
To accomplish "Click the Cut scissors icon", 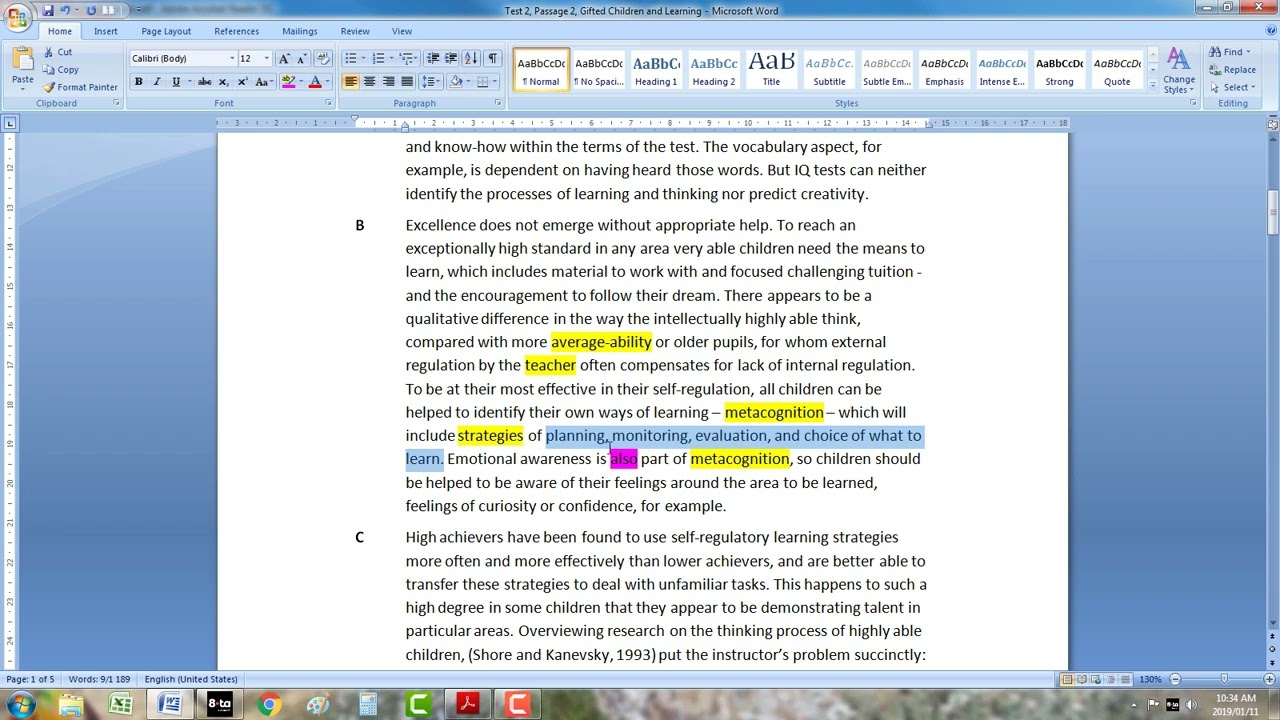I will (x=49, y=52).
